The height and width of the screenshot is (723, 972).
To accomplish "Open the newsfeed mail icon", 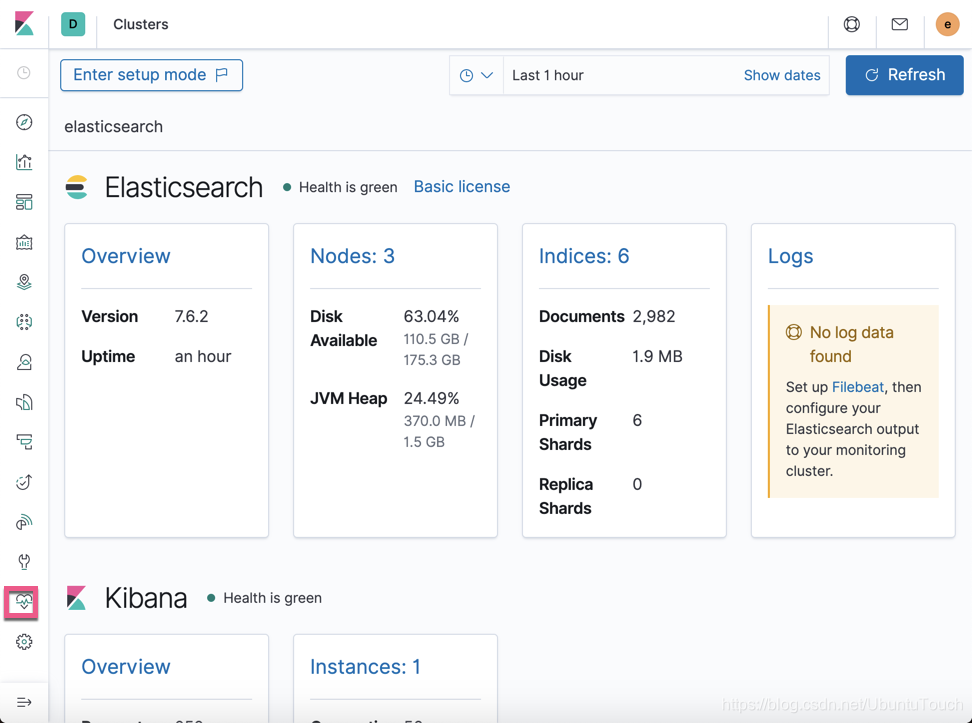I will 899,24.
